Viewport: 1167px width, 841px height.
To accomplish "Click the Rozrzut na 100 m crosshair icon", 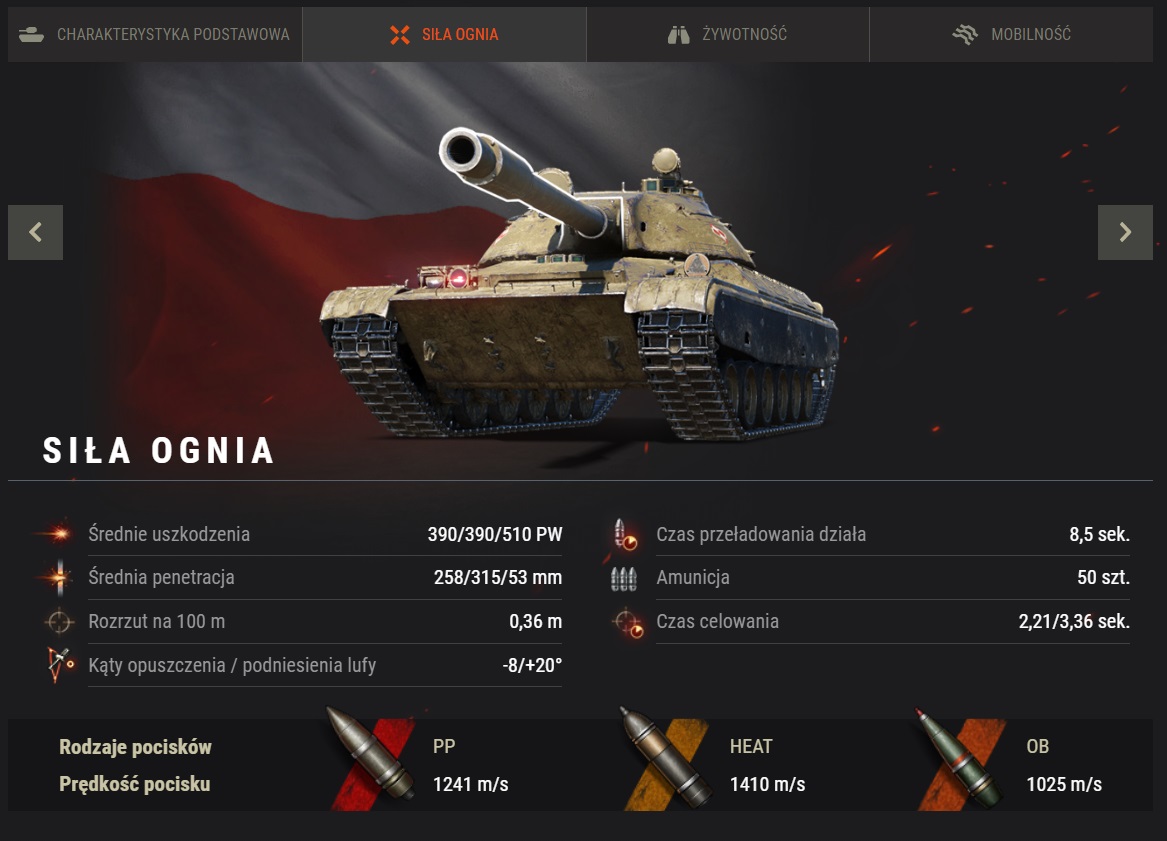I will point(59,621).
